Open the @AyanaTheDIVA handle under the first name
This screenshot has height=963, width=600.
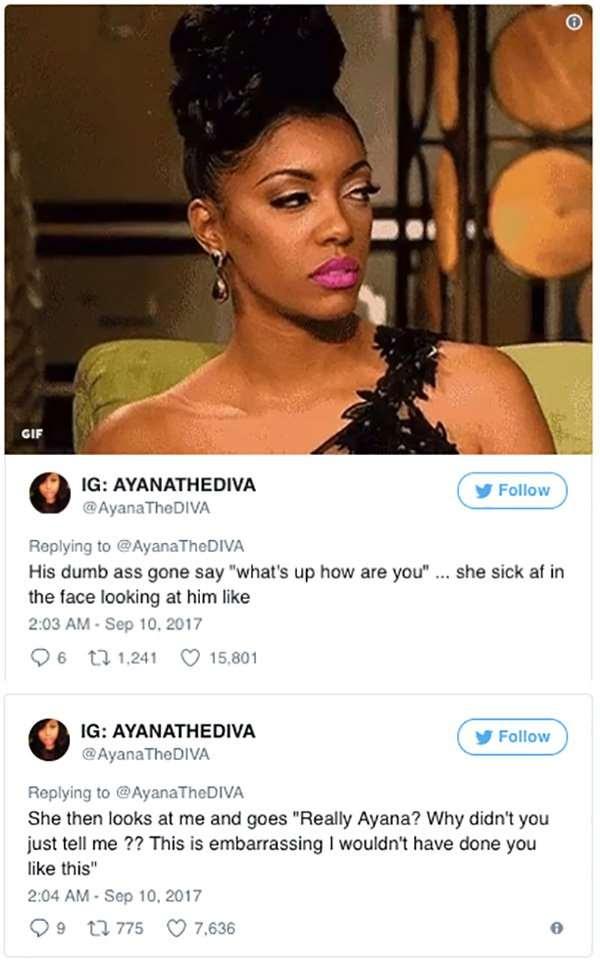pyautogui.click(x=146, y=508)
